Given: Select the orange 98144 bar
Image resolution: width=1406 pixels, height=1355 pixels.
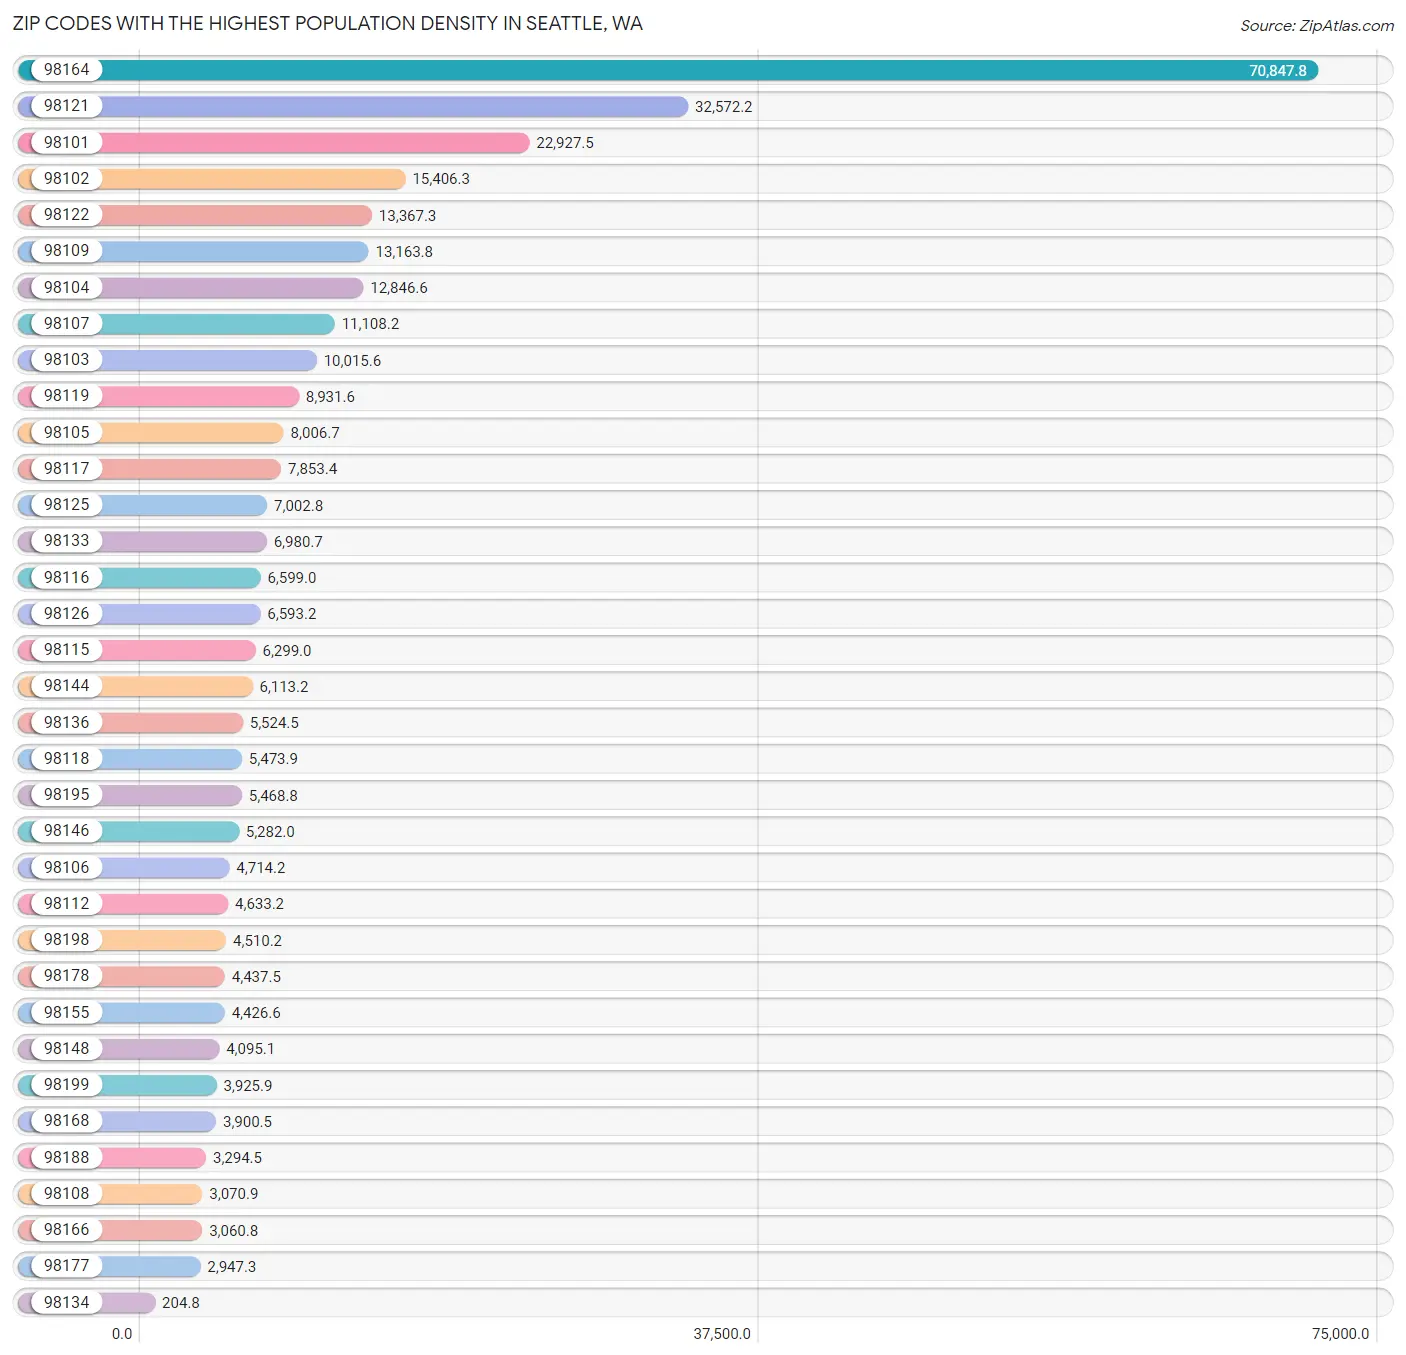Looking at the screenshot, I should coord(176,686).
